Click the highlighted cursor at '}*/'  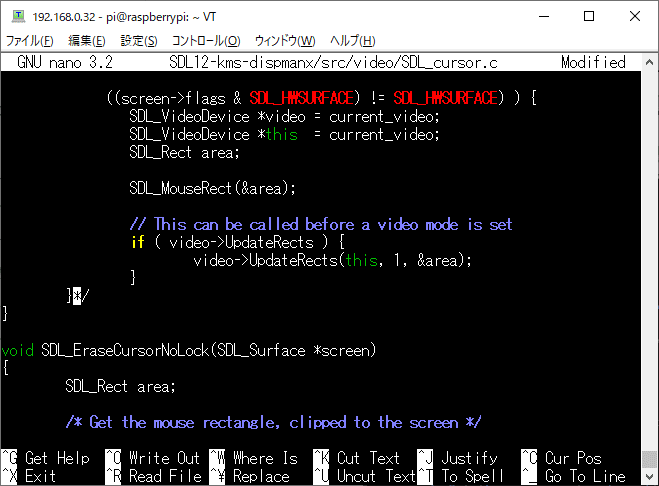coord(77,296)
